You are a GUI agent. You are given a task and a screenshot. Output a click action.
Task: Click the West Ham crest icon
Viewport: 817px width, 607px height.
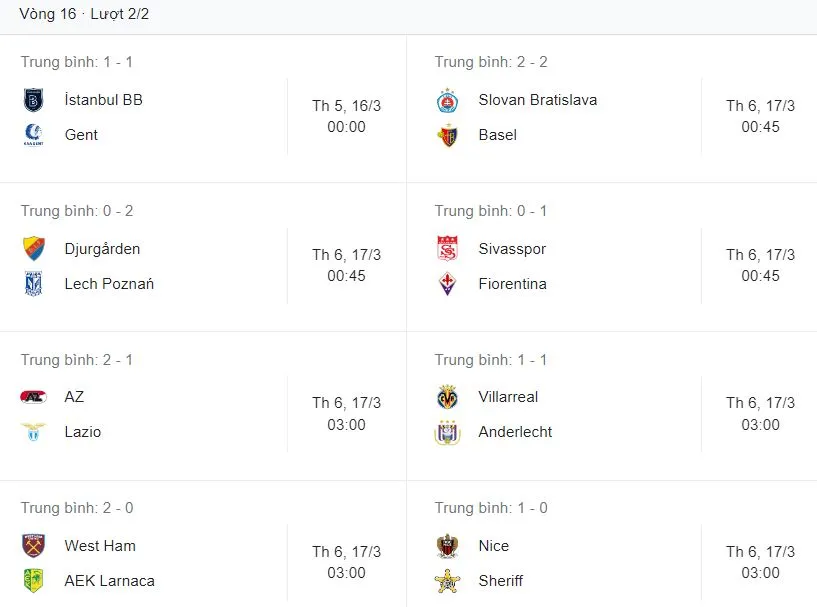[x=33, y=546]
